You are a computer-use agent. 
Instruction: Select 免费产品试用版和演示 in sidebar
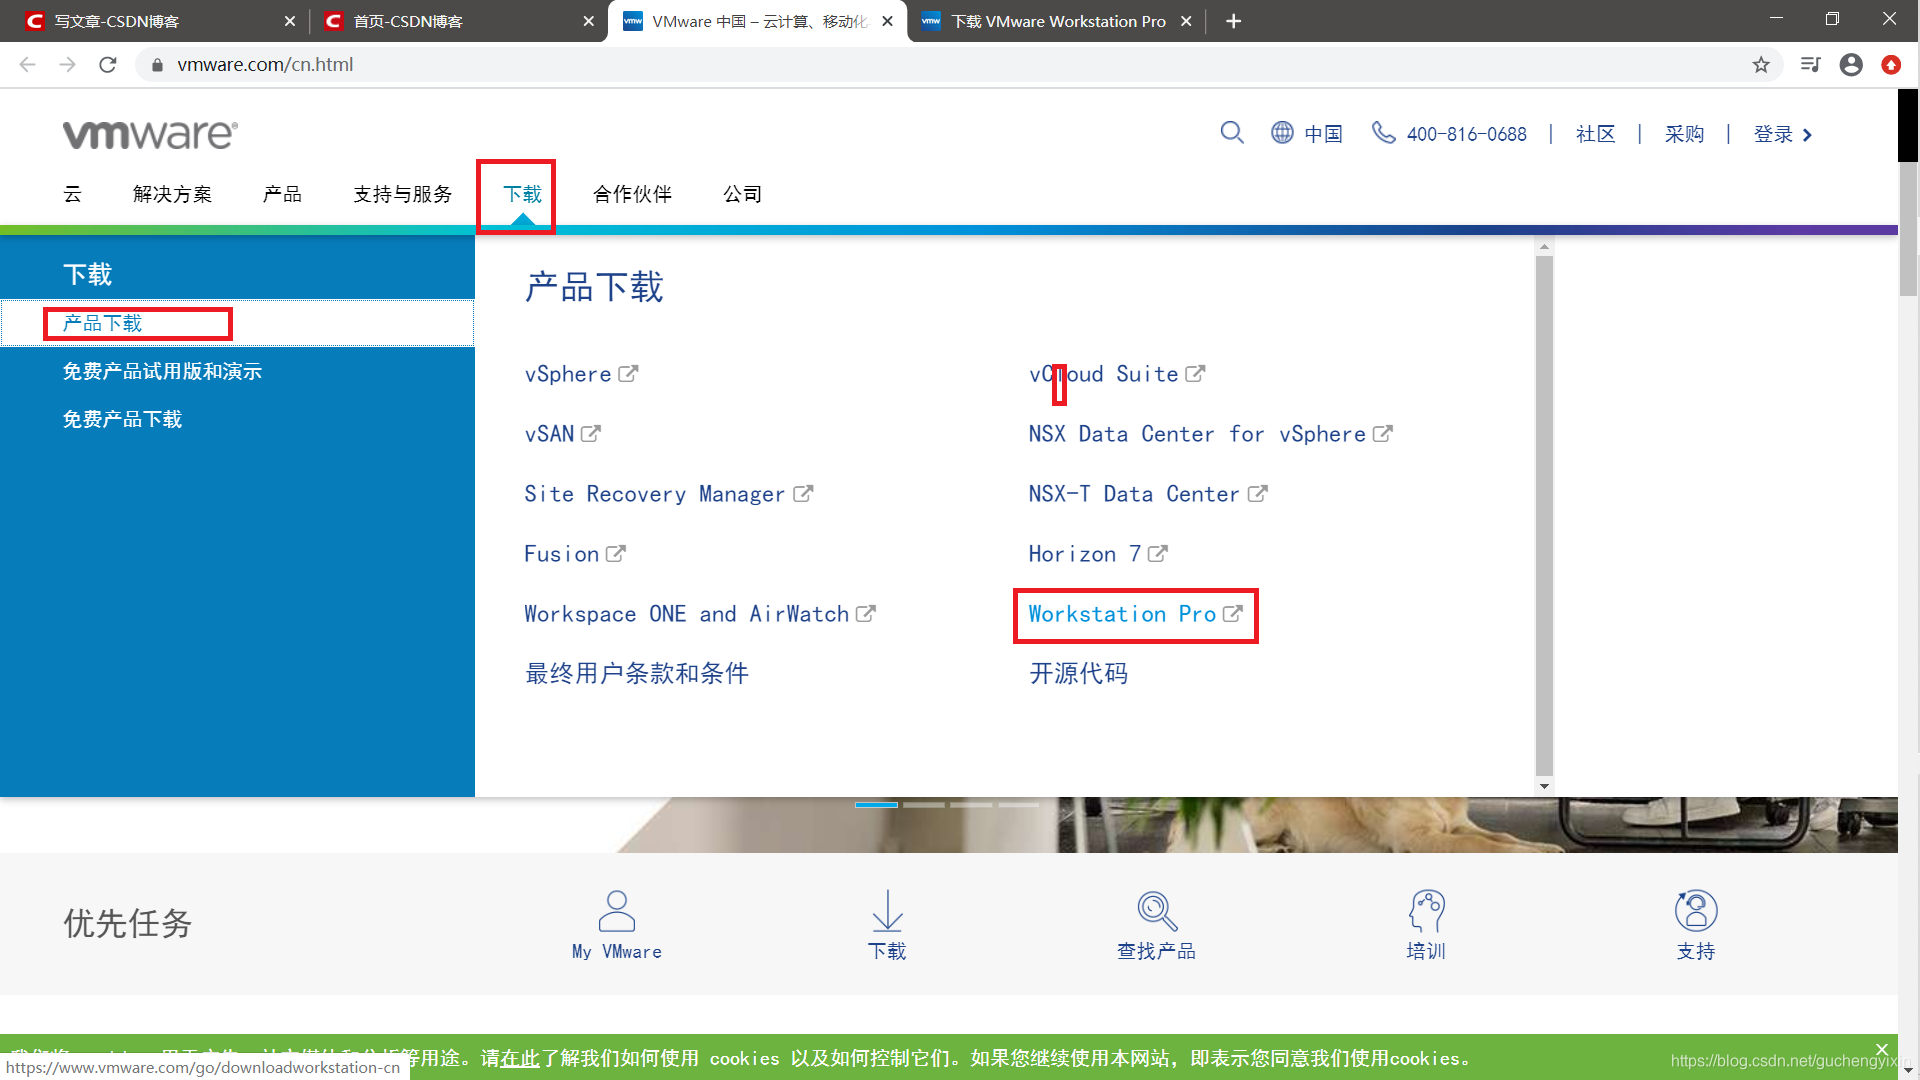coord(162,371)
